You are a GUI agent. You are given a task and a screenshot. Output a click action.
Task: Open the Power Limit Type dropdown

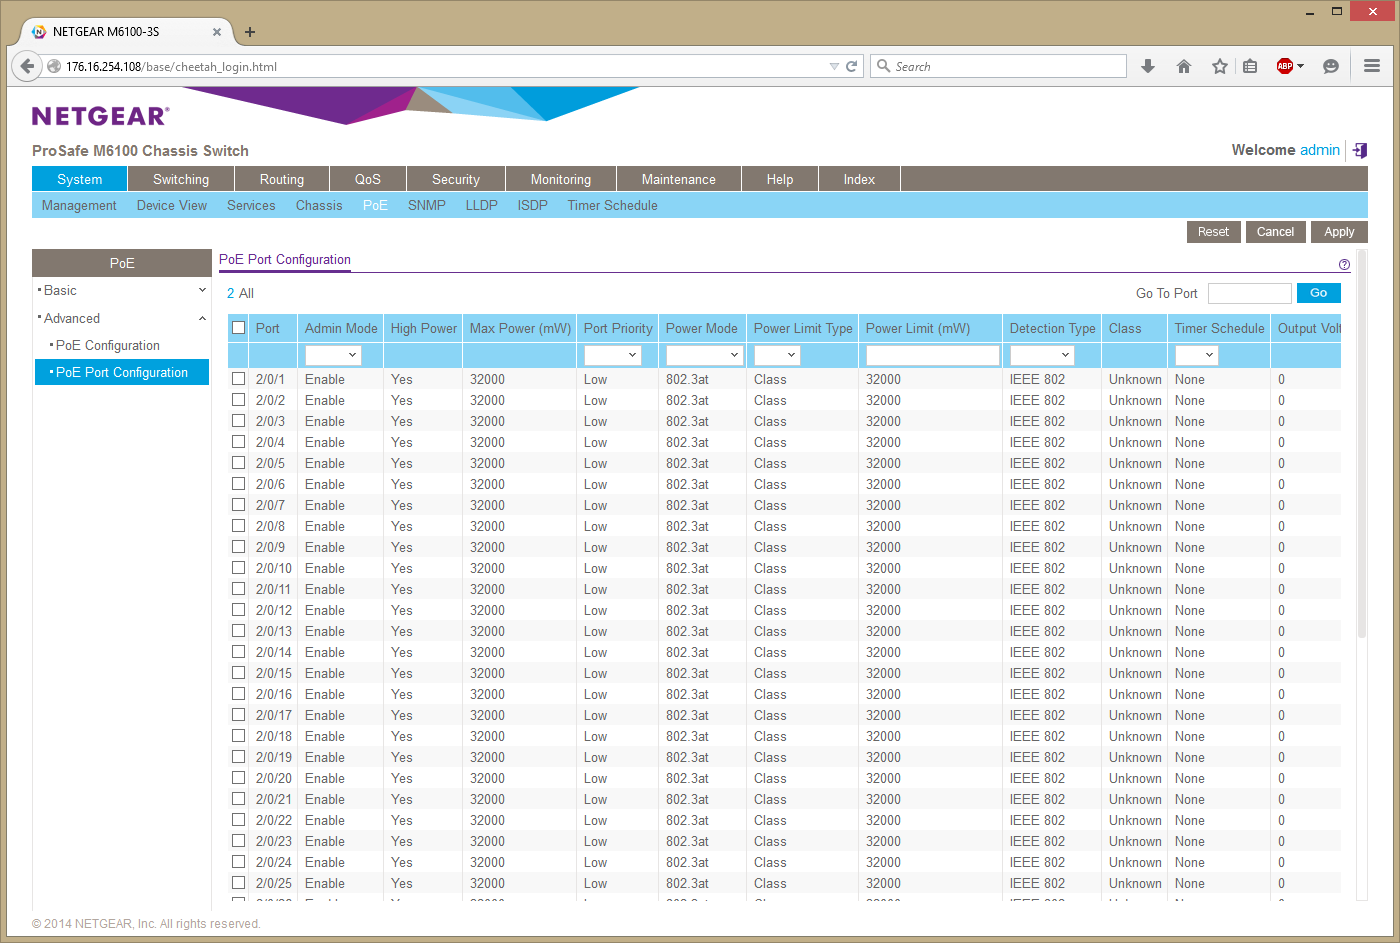coord(776,355)
